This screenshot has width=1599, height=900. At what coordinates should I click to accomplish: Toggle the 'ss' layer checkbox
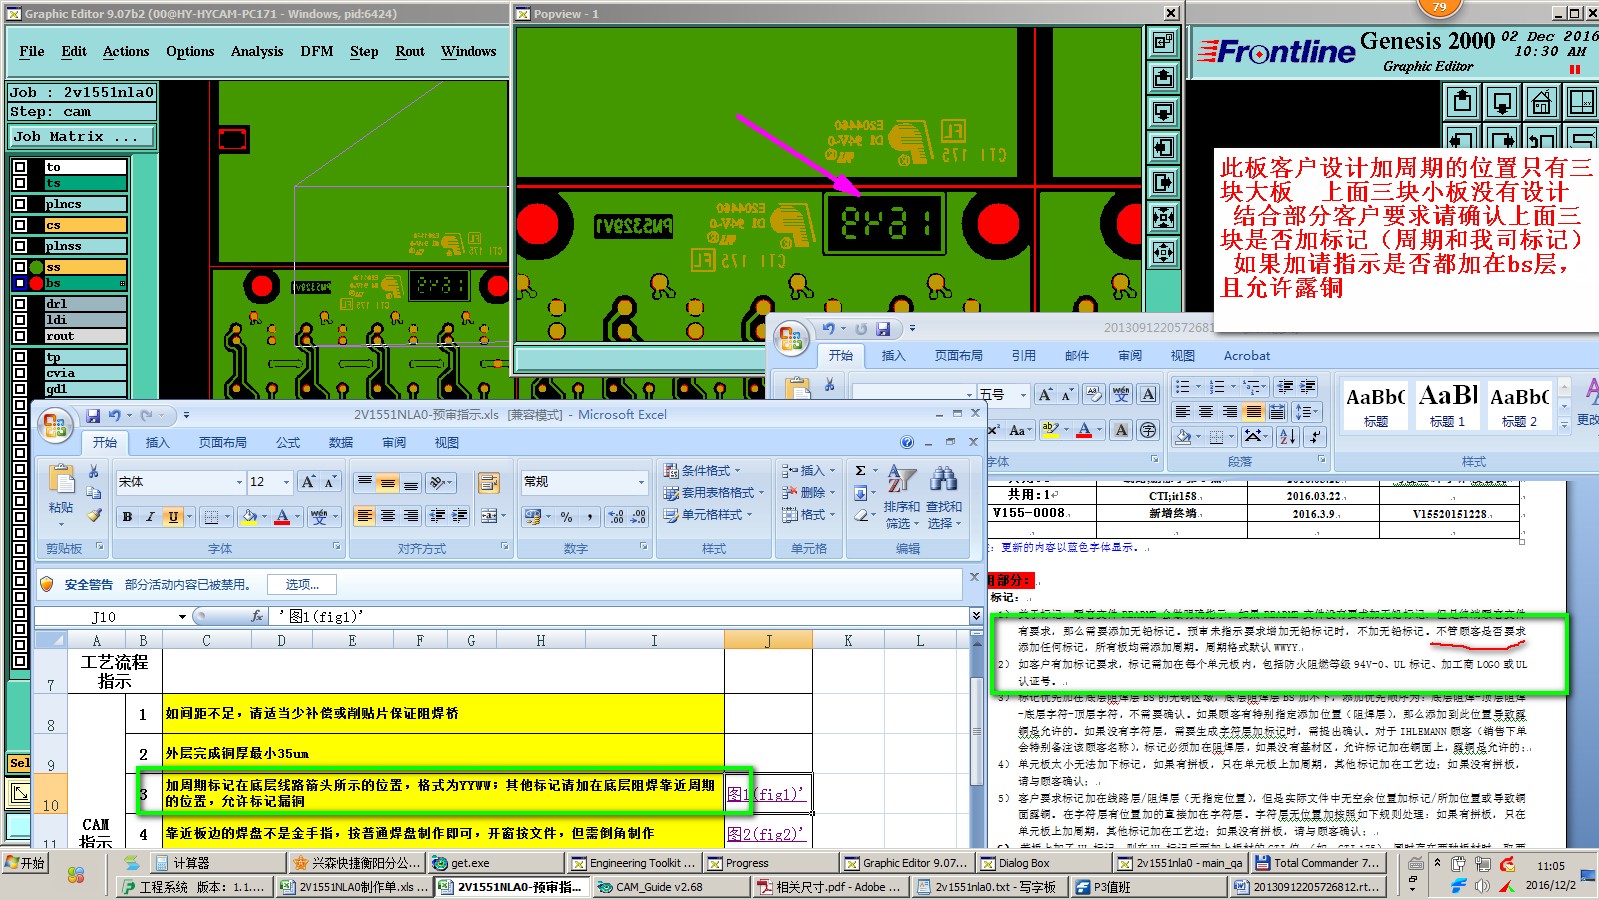click(x=20, y=267)
